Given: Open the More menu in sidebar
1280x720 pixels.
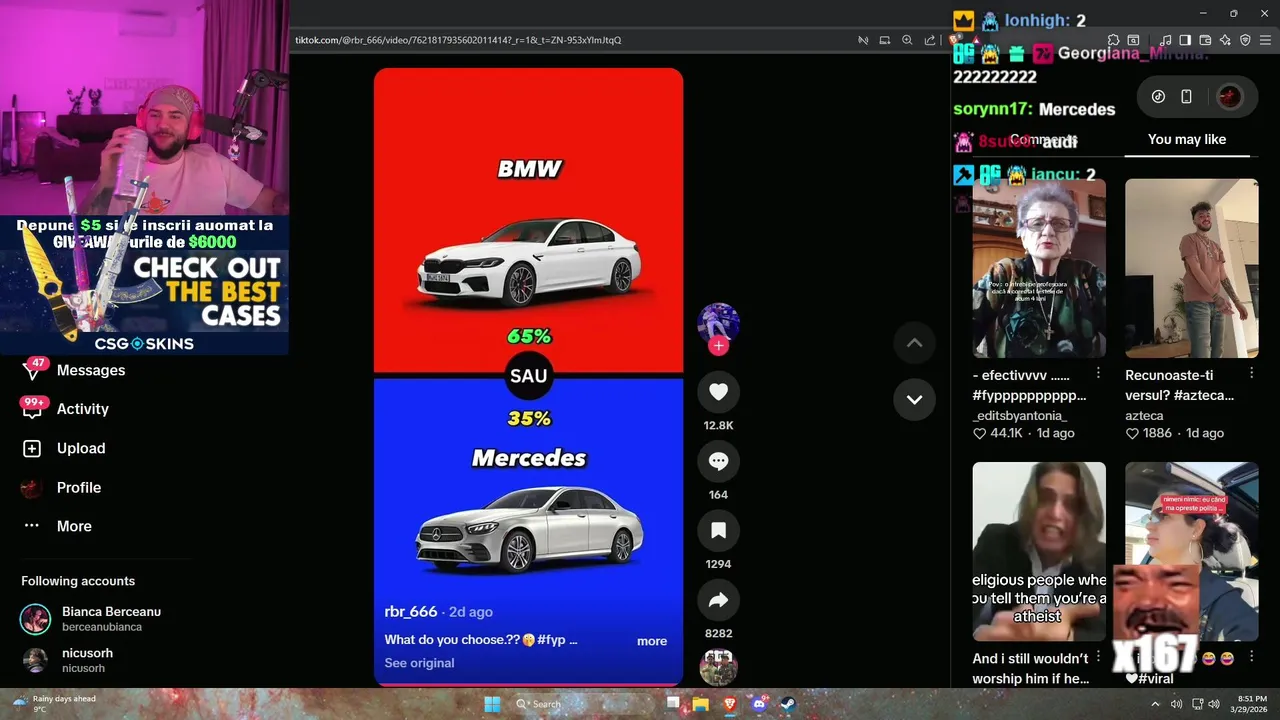Looking at the screenshot, I should (x=74, y=526).
